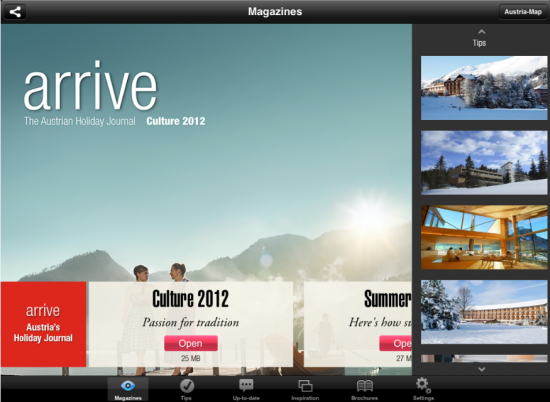The image size is (550, 402).
Task: Open the Up-to-date speech bubble tab
Action: (246, 389)
